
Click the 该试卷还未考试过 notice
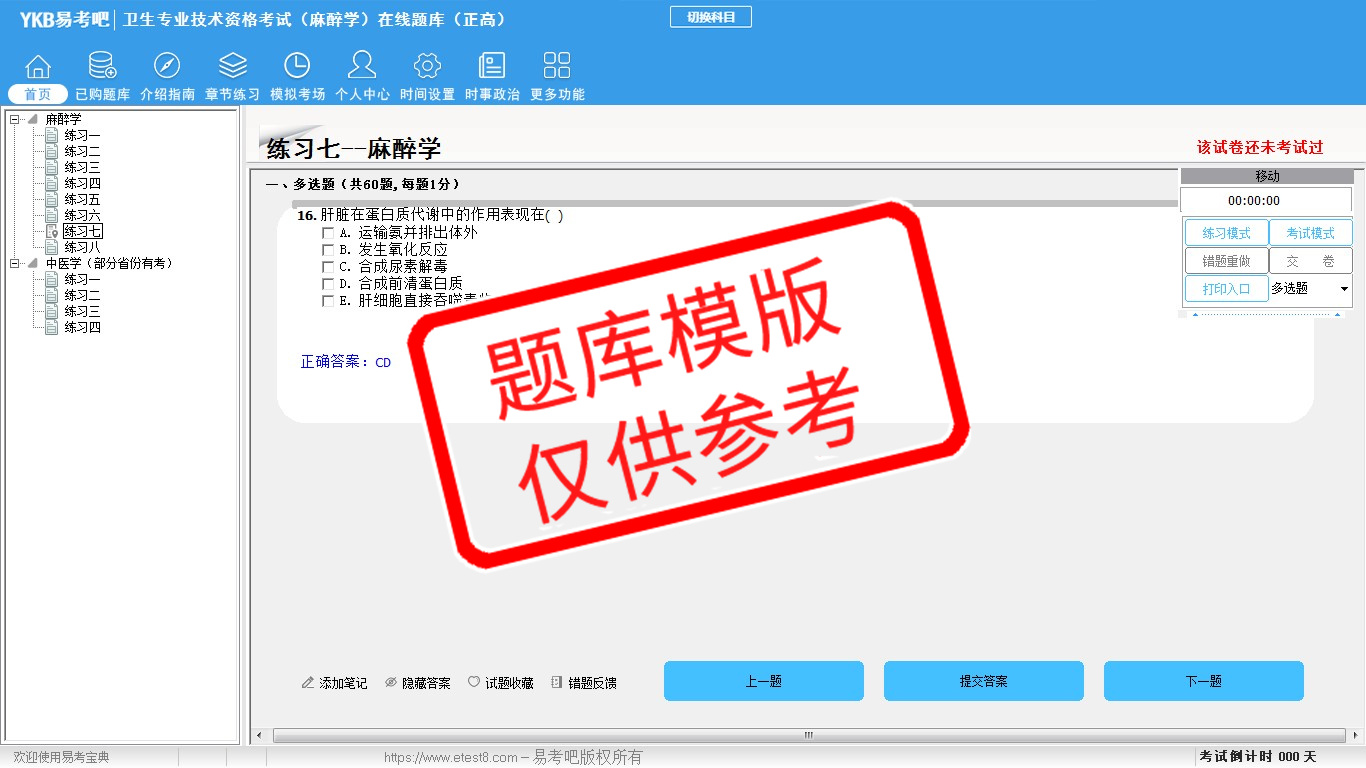1260,147
